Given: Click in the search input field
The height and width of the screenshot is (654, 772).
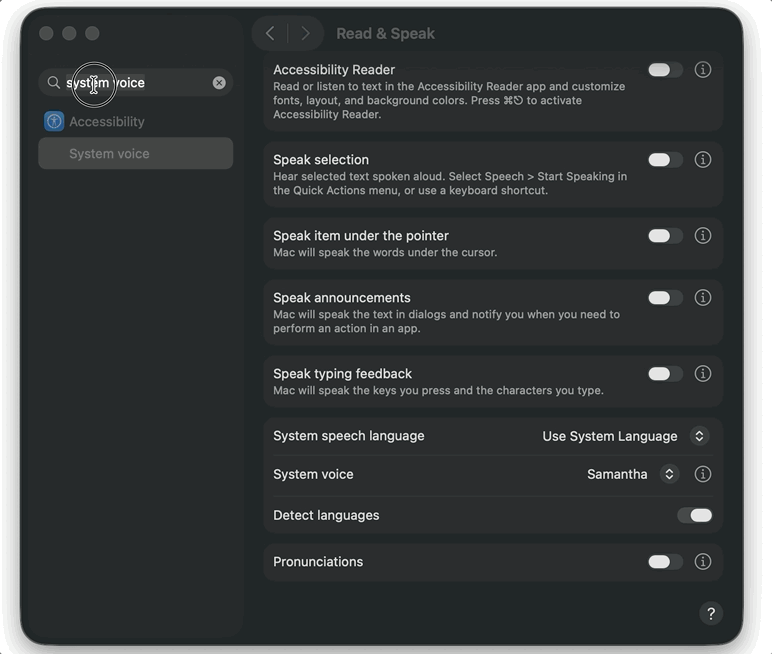Looking at the screenshot, I should click(135, 83).
